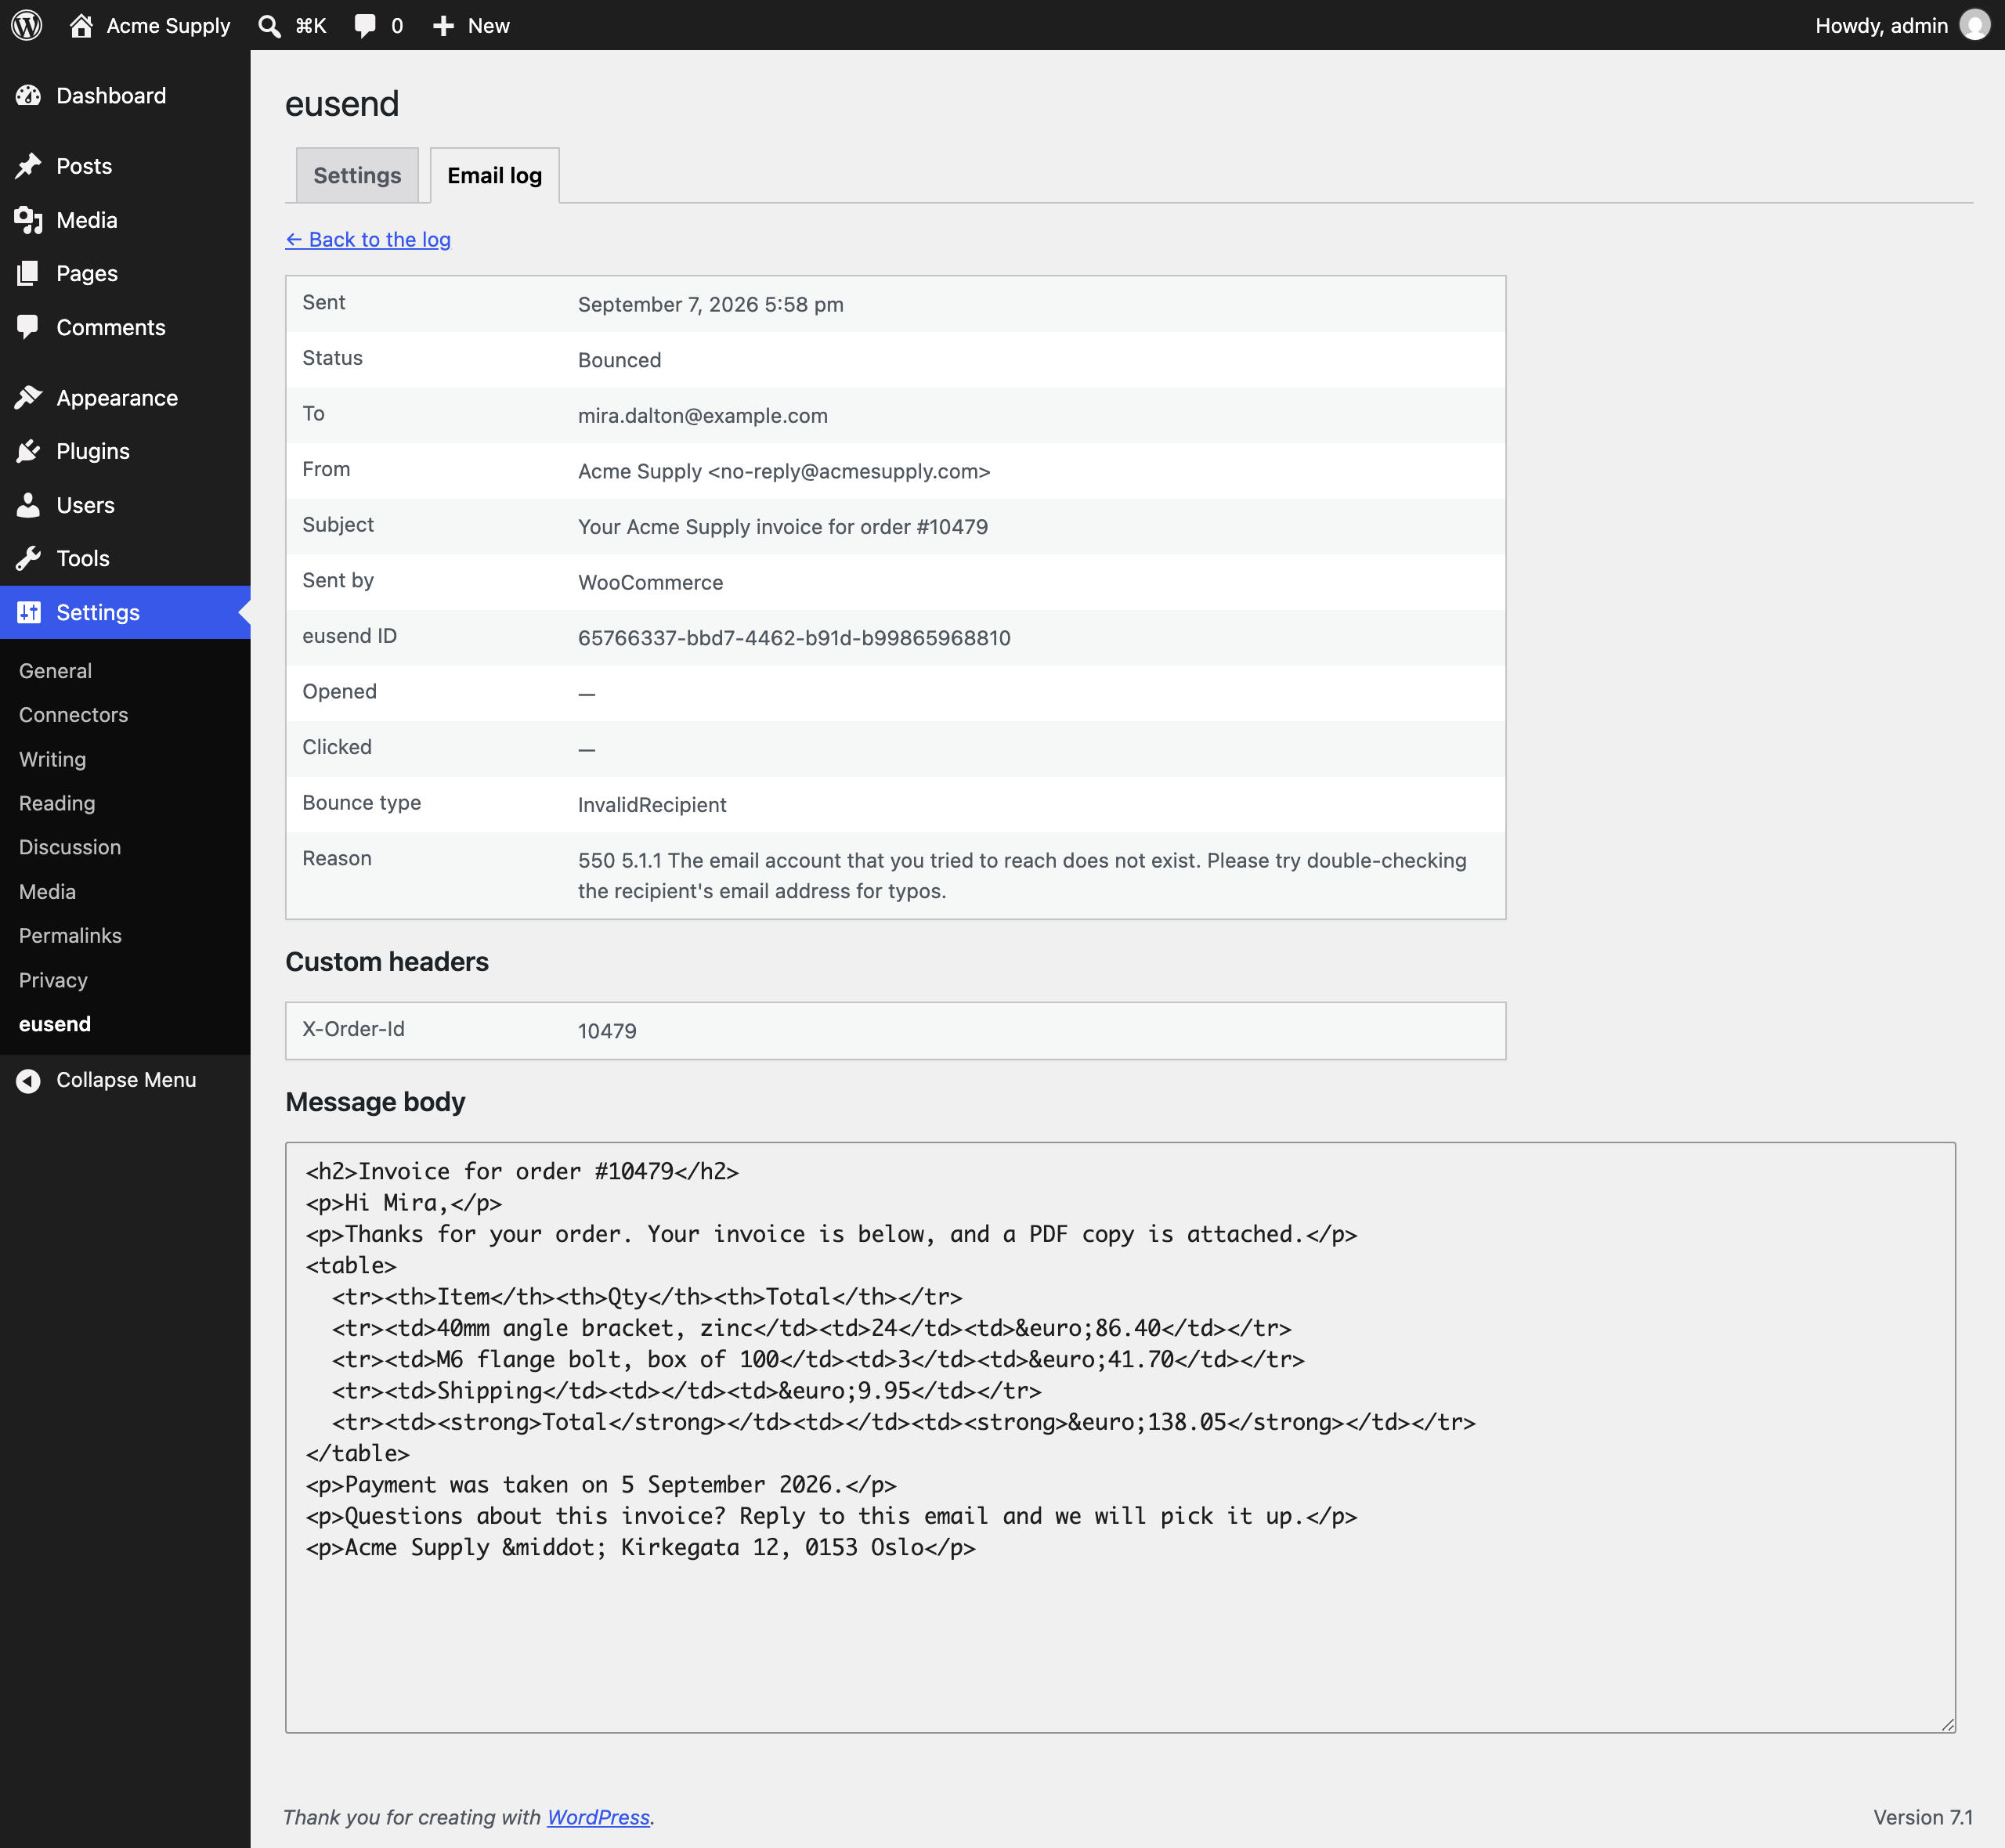The height and width of the screenshot is (1848, 2005).
Task: Click the sent date September 7, 2026 5:58 pm
Action: tap(710, 305)
